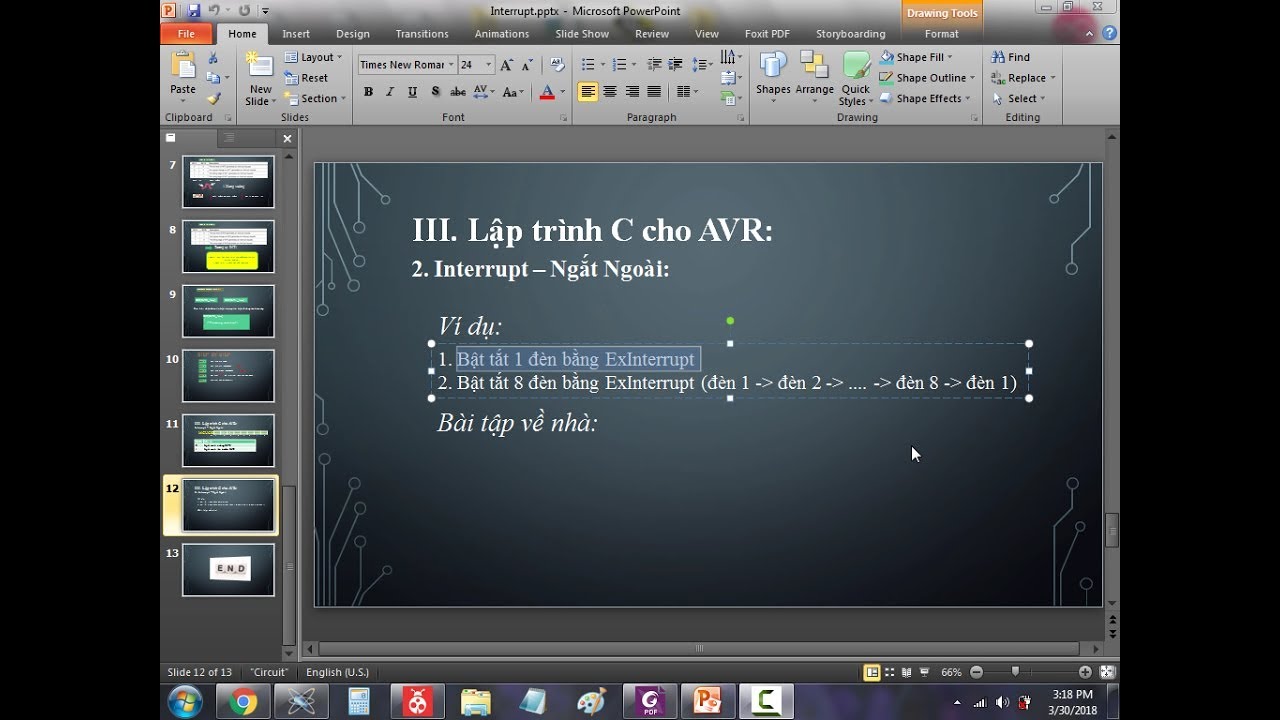Select slide 9 thumbnail

[x=228, y=311]
